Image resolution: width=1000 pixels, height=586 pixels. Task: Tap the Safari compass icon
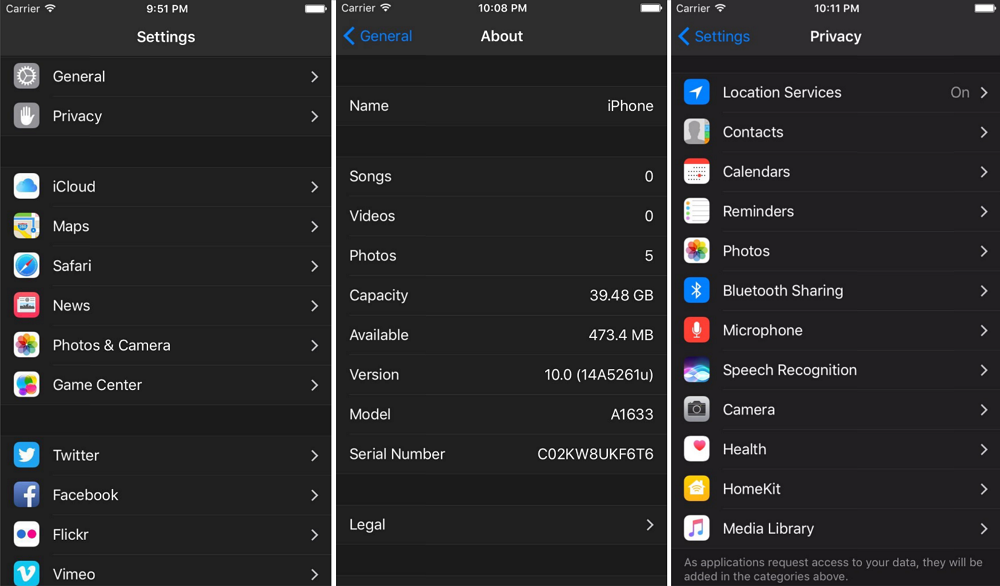27,266
